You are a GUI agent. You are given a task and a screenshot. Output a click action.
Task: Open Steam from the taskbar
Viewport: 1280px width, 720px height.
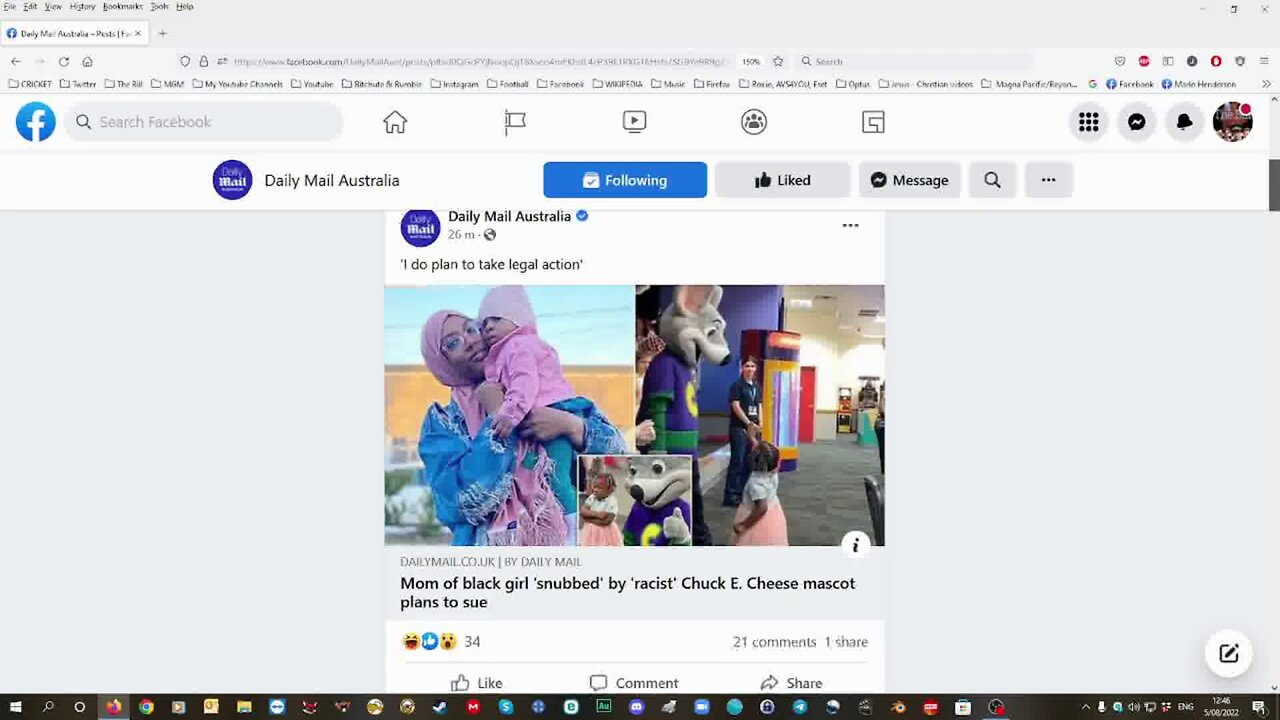coord(440,707)
